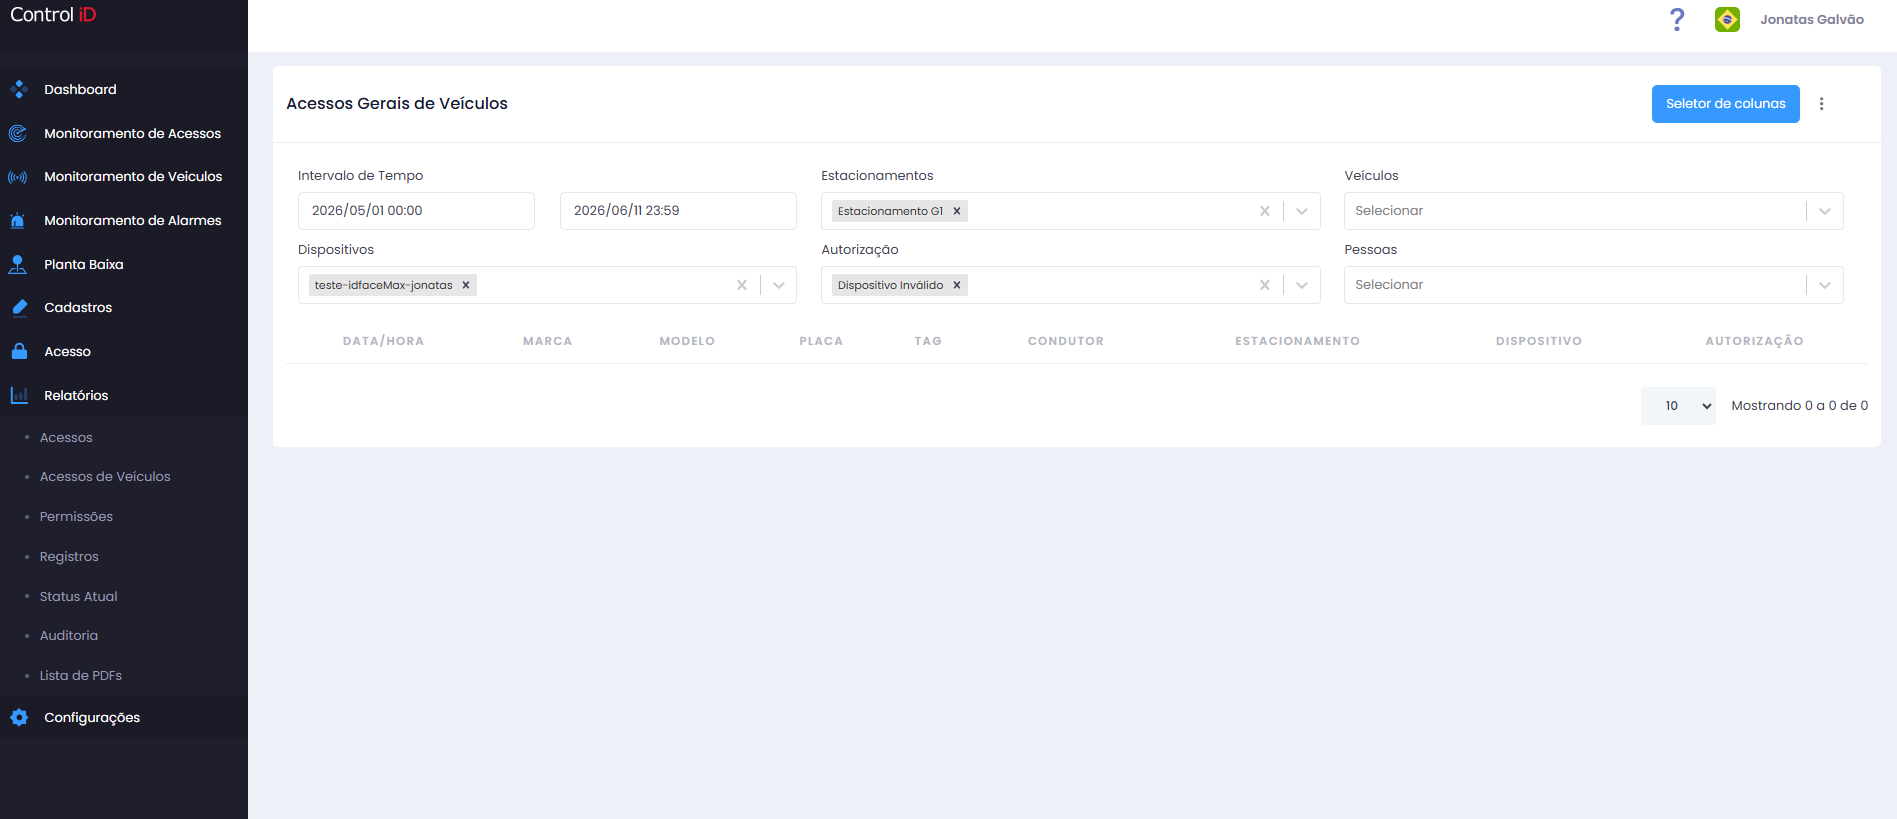
Task: Open Planta Baixa menu item
Action: pos(124,264)
